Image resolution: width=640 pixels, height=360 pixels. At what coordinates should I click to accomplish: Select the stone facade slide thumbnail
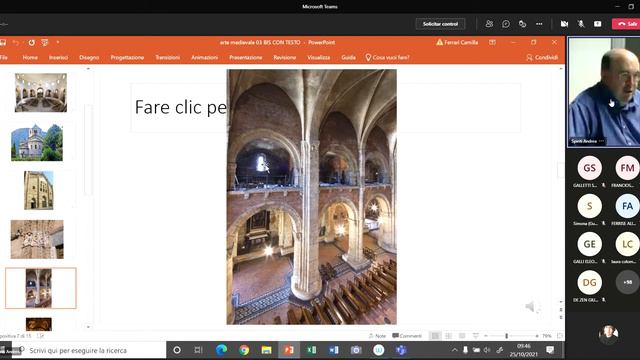click(38, 190)
